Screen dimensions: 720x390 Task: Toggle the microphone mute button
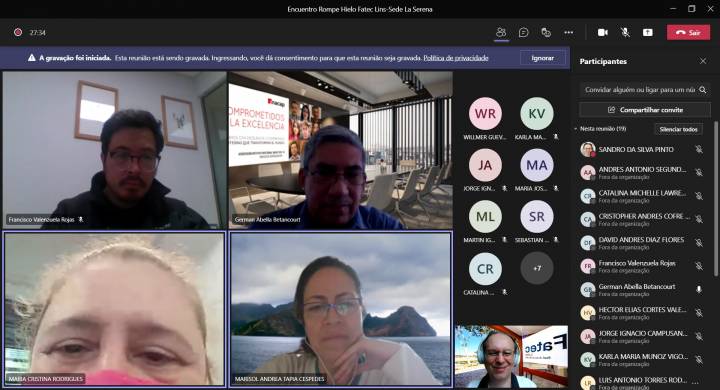(x=625, y=32)
